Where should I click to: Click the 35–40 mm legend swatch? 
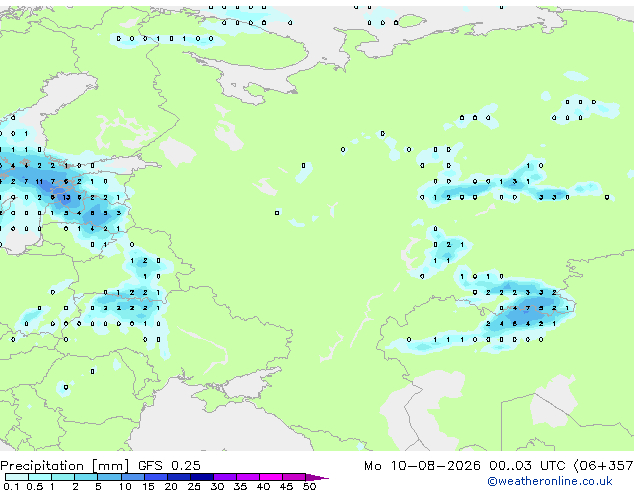tap(248, 477)
